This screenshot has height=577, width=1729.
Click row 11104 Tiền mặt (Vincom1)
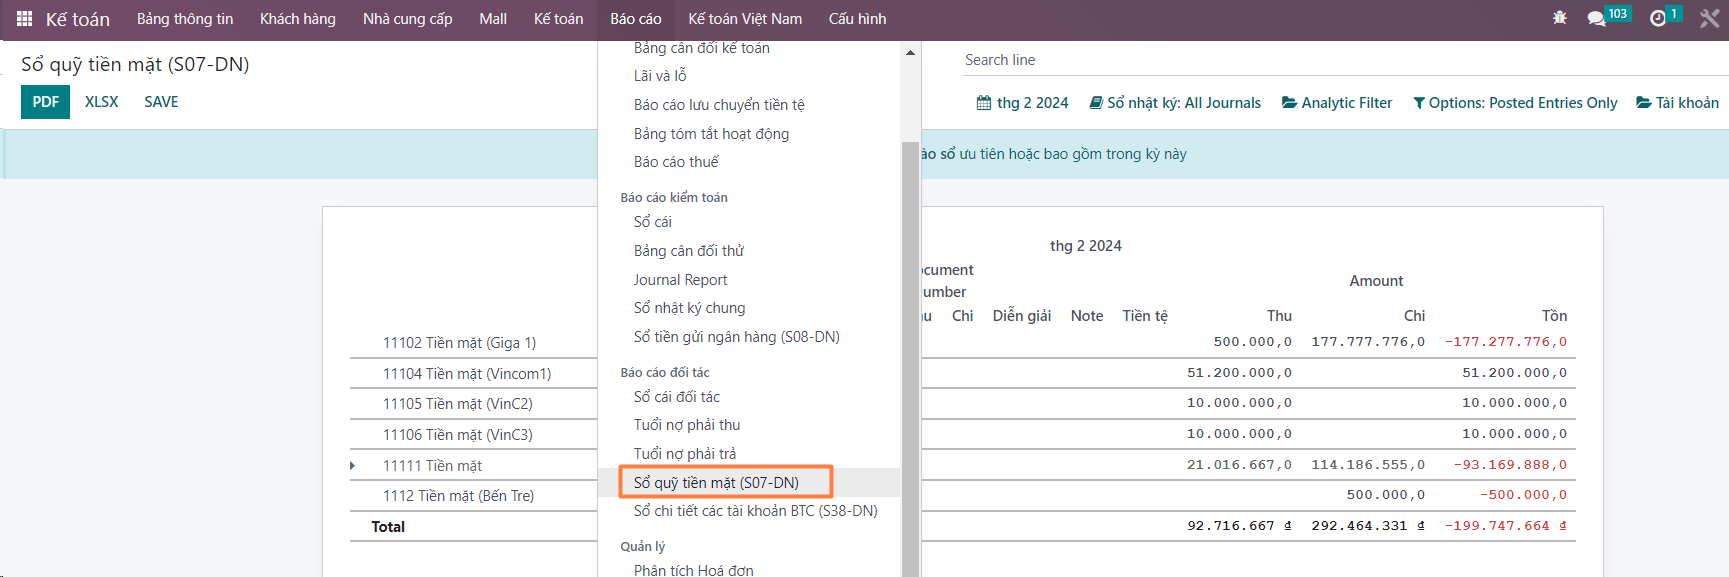(467, 374)
